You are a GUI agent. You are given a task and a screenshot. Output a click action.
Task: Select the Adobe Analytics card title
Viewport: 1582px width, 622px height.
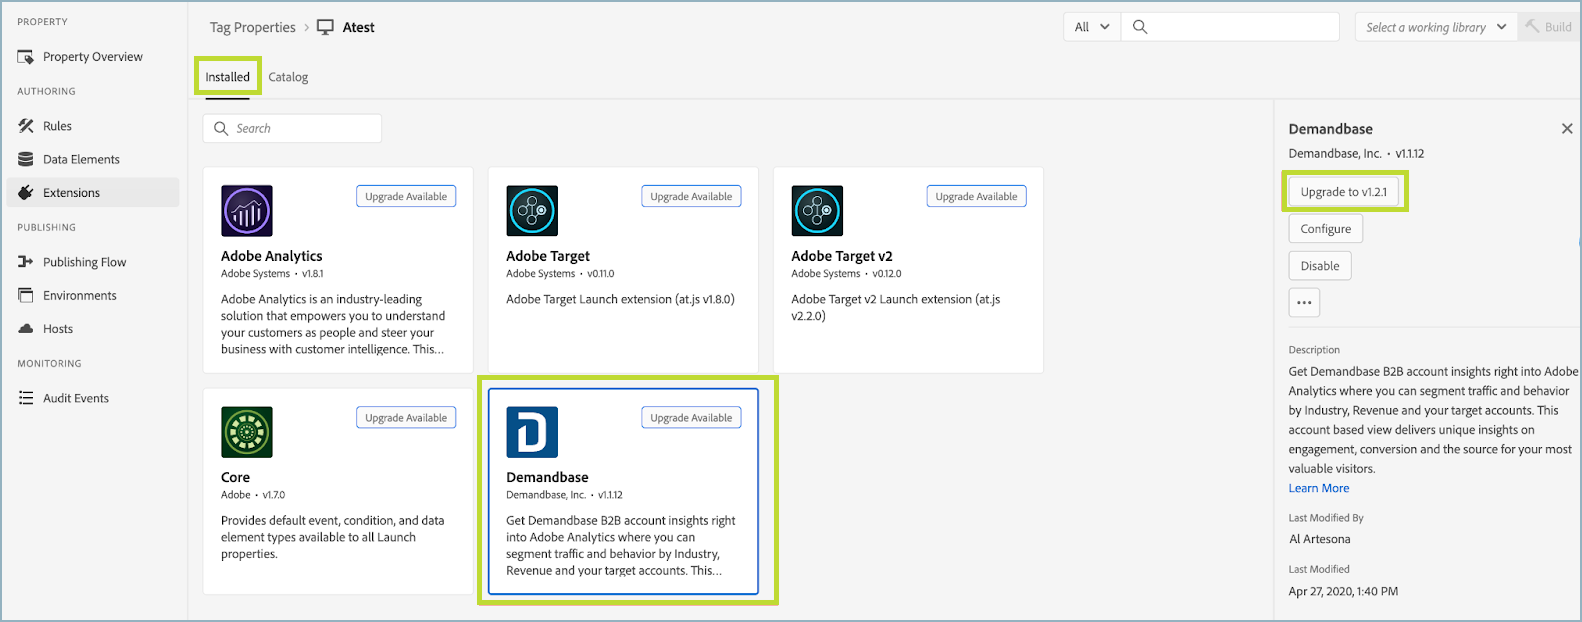click(272, 256)
